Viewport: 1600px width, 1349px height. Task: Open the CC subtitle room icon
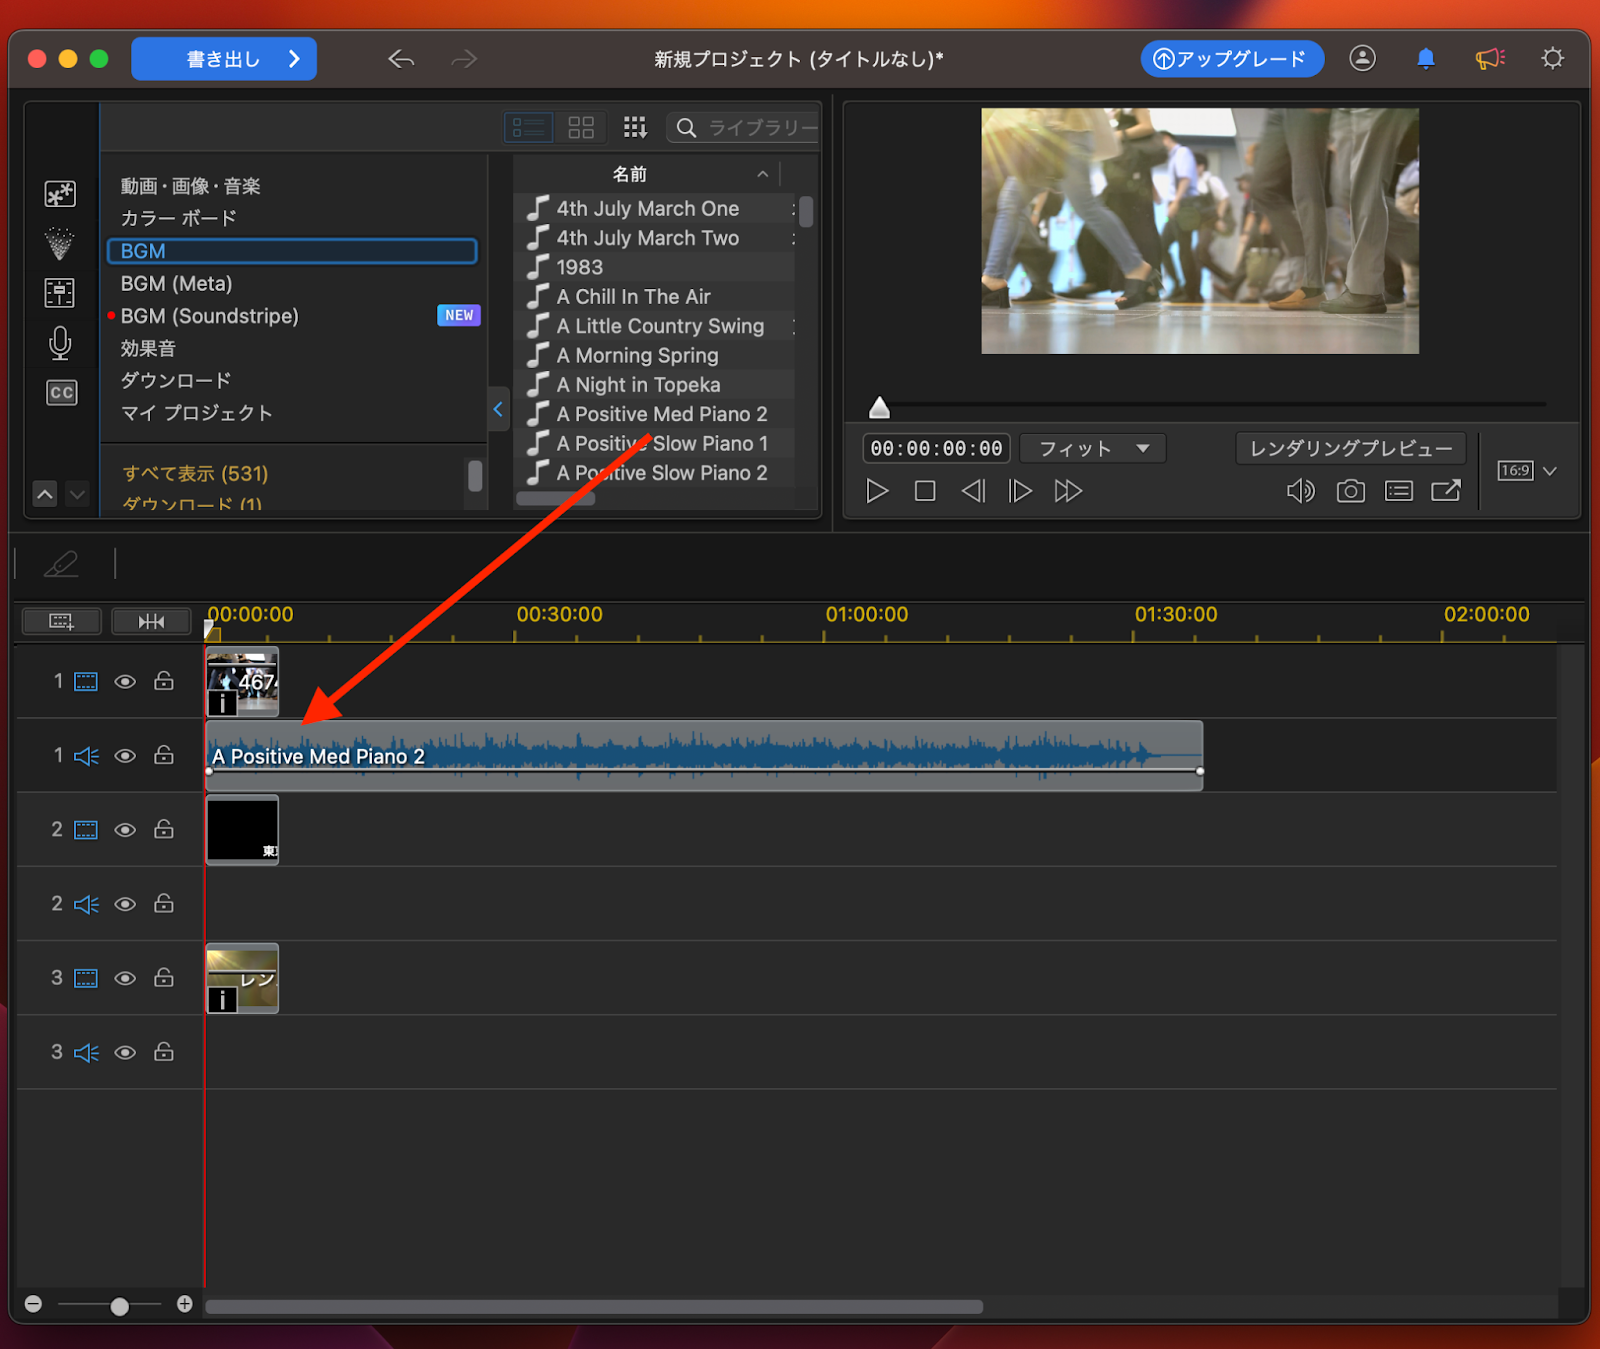click(61, 392)
